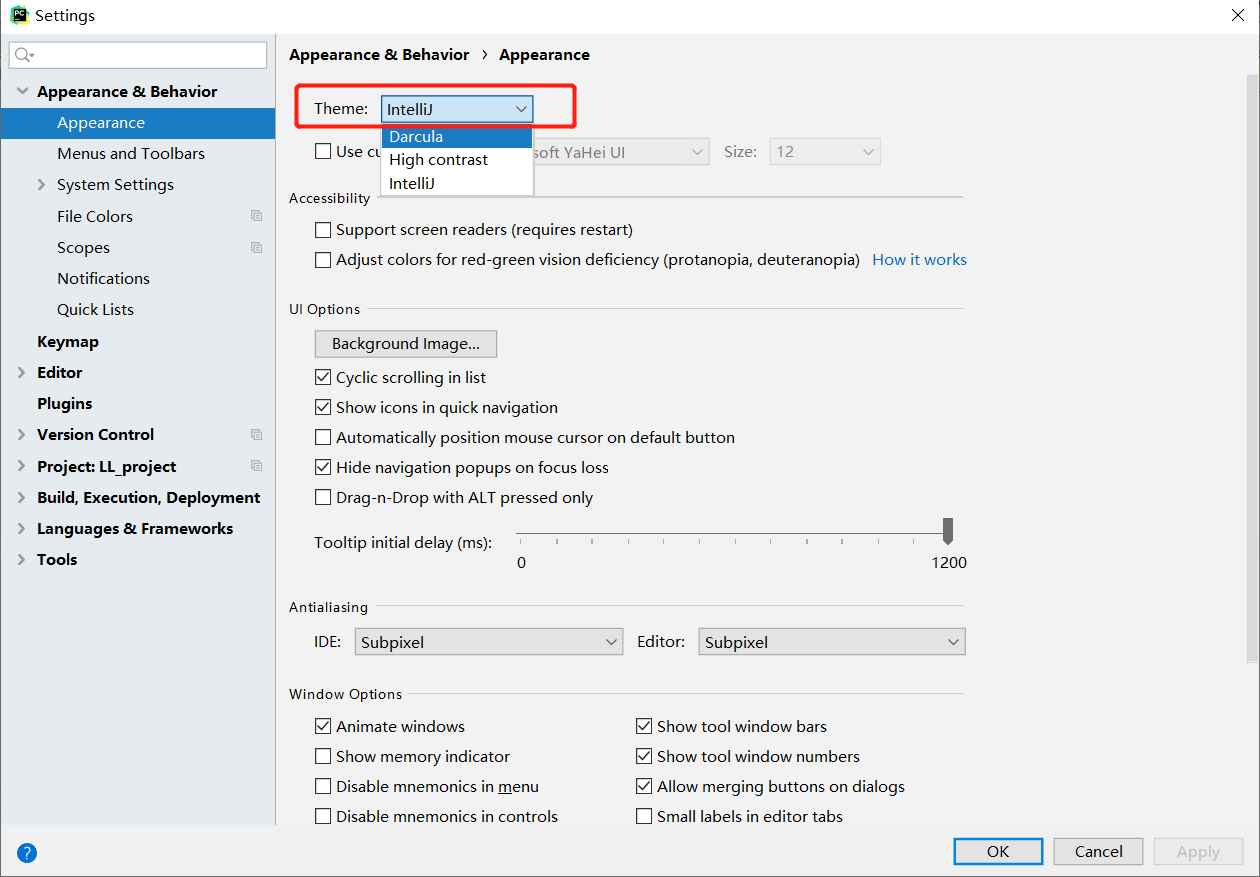Screen dimensions: 1260x877
Task: Click in the settings search field
Action: tap(138, 55)
